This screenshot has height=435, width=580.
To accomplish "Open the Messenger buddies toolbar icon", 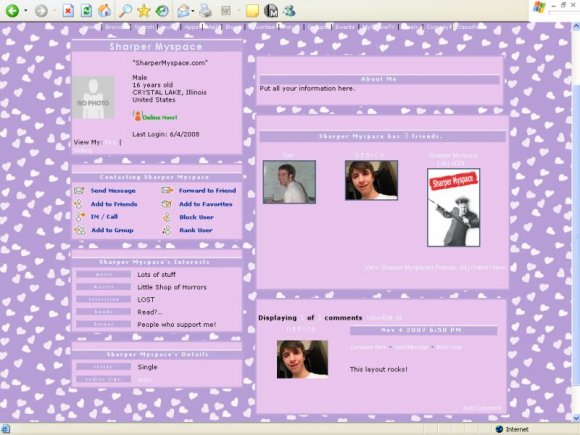I will (x=289, y=10).
